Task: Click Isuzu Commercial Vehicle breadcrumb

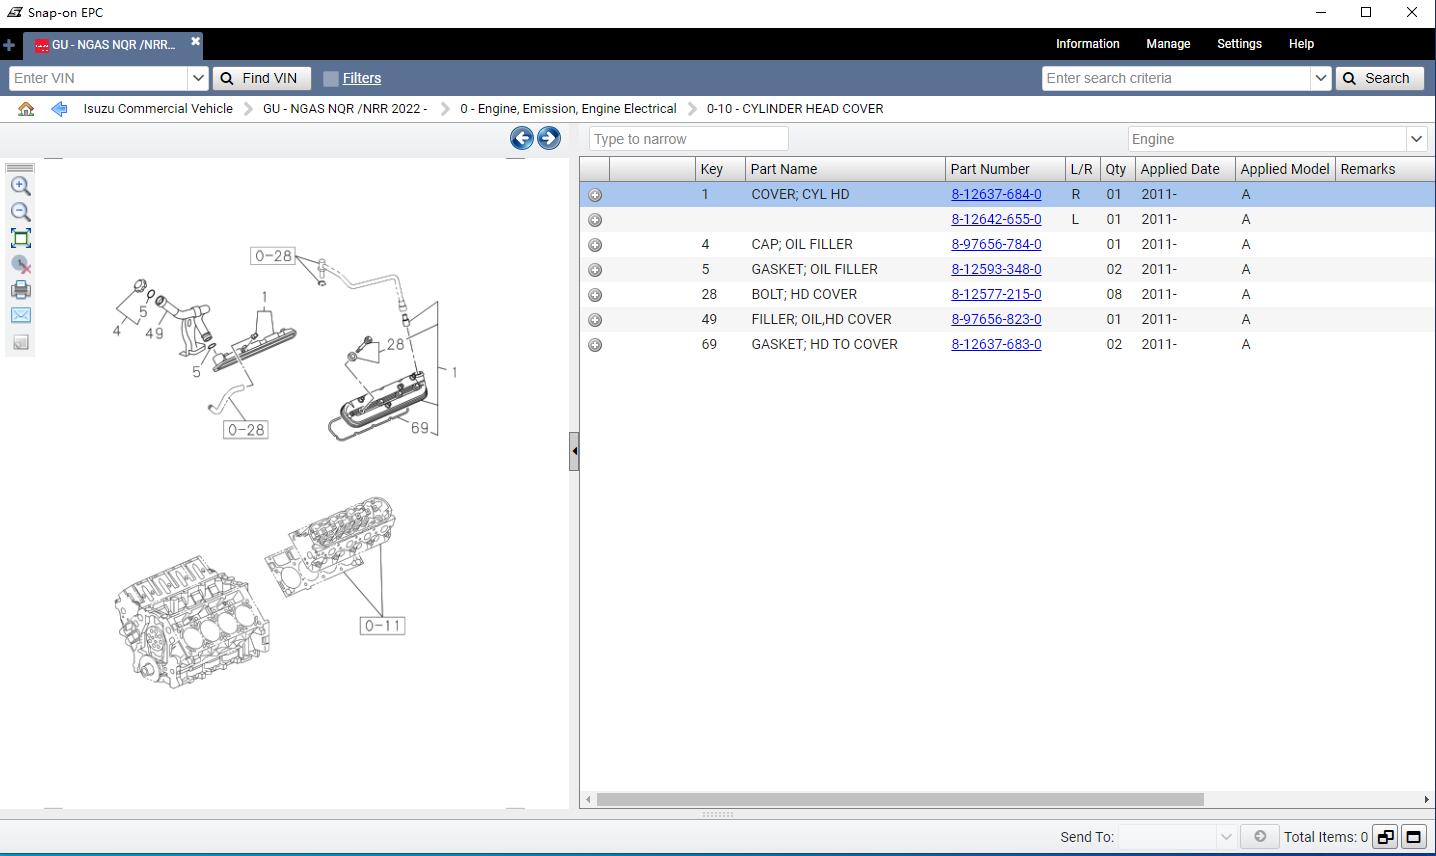Action: click(x=158, y=109)
